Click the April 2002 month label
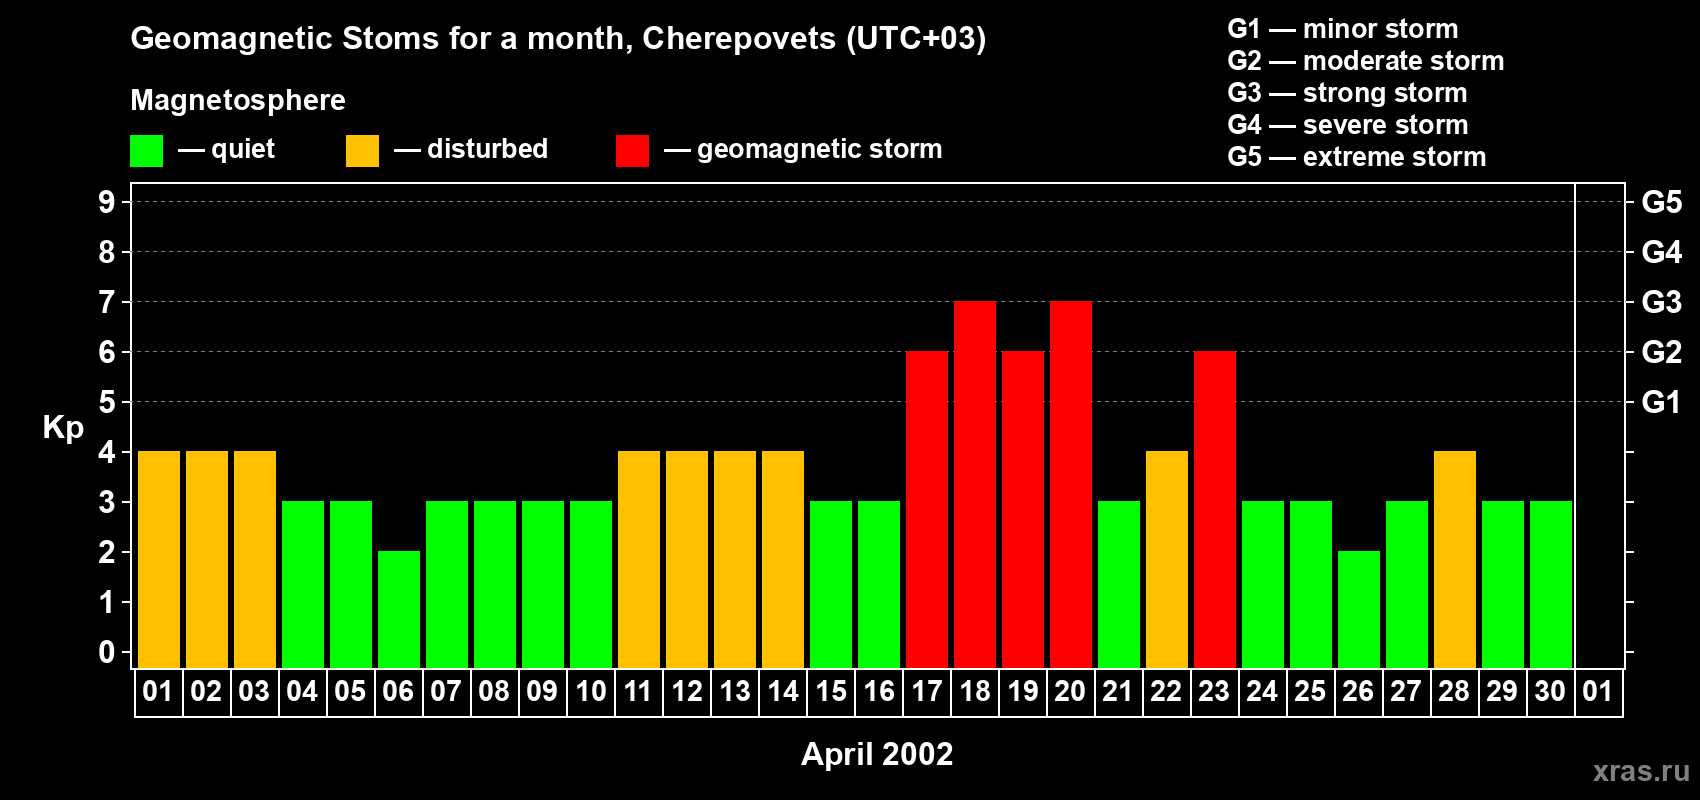The width and height of the screenshot is (1700, 800). 877,754
